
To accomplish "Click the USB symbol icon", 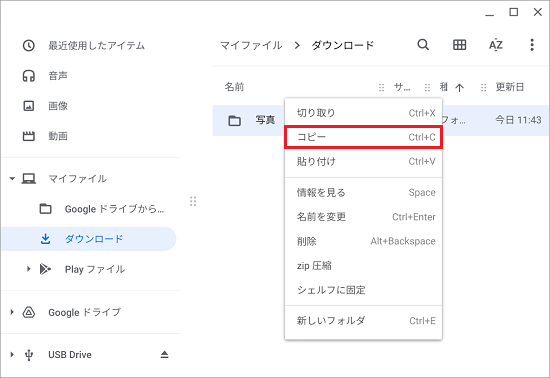I will (29, 355).
